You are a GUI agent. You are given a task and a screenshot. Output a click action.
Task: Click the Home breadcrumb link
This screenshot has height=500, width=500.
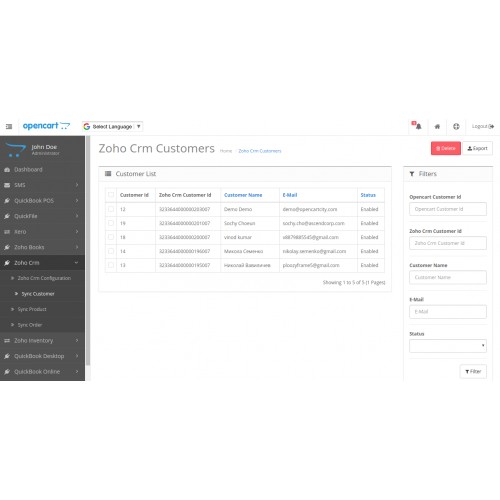click(226, 151)
